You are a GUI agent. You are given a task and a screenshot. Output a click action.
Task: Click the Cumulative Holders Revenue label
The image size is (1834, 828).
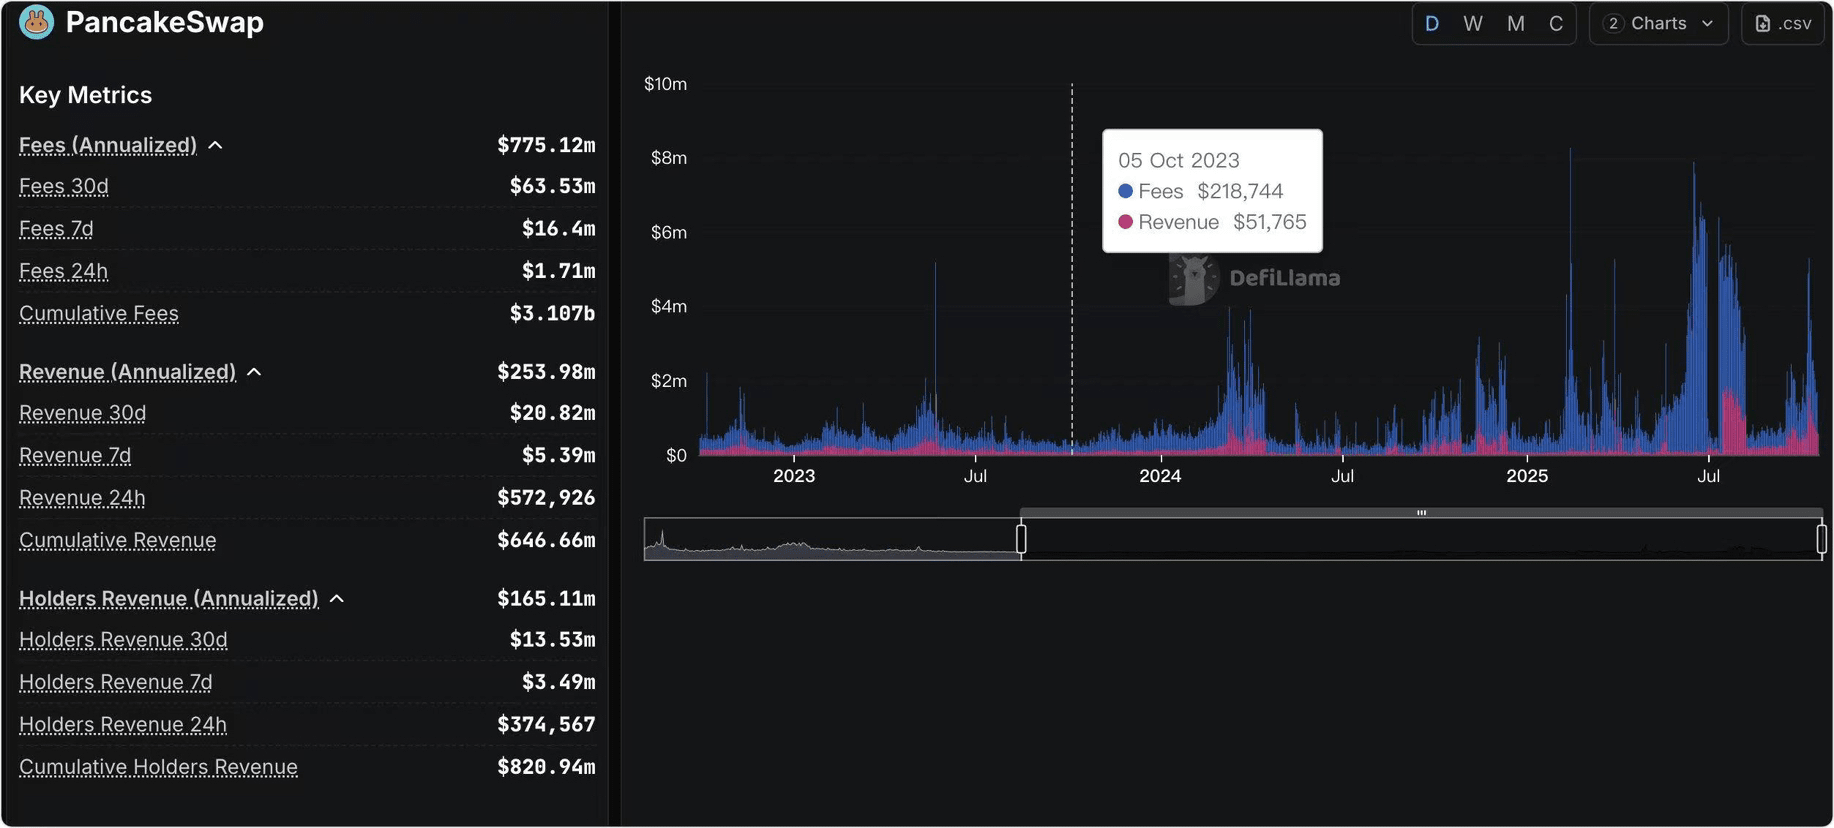tap(159, 767)
